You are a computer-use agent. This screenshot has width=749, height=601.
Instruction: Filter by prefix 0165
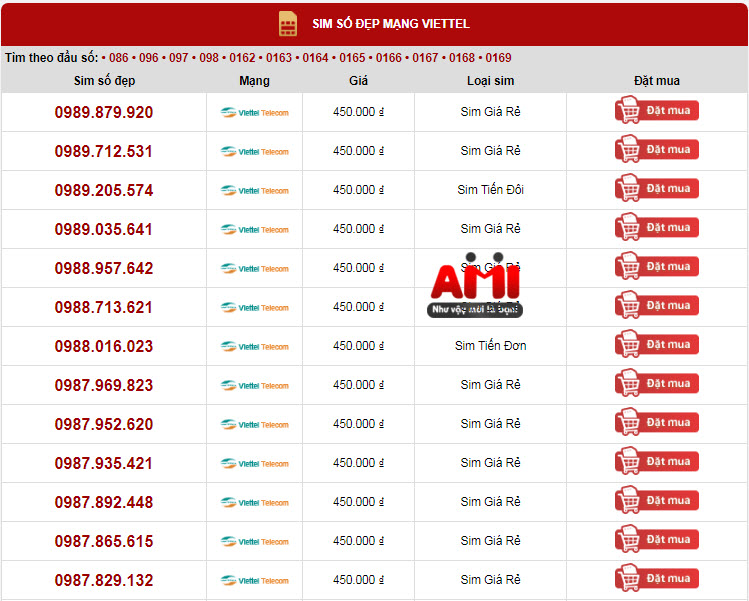point(352,58)
